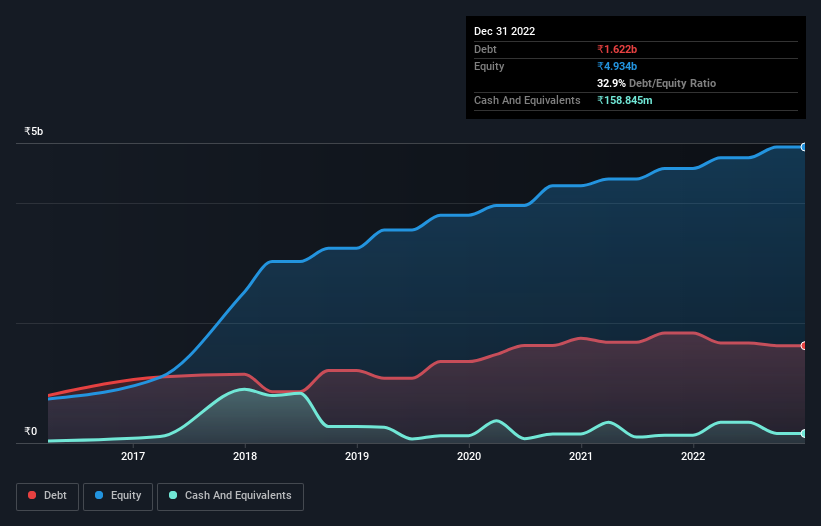
Task: Click the 2022 x-axis label
Action: pyautogui.click(x=693, y=456)
